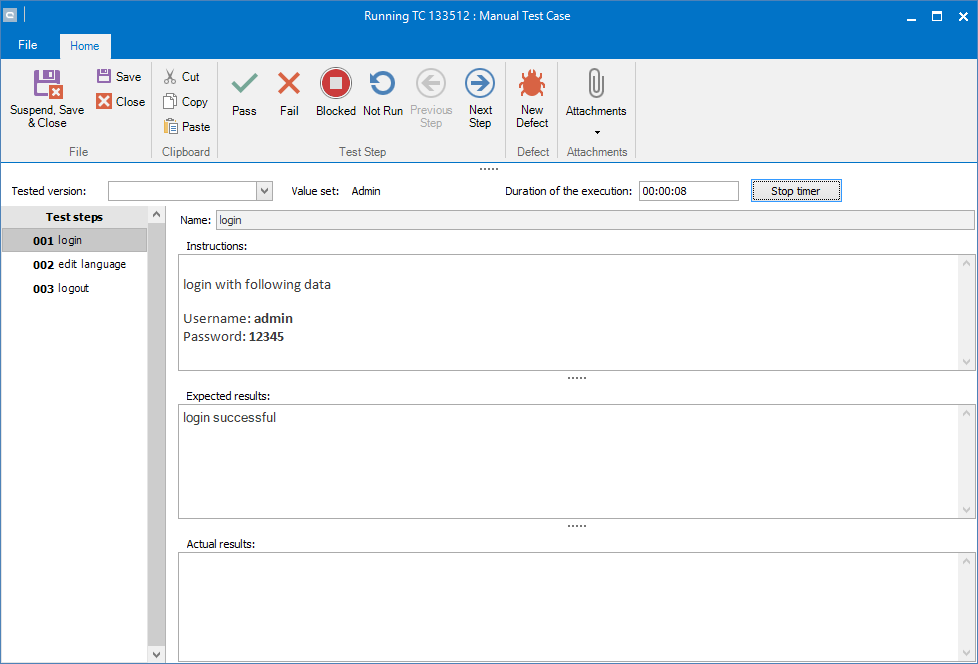Click the Paste clipboard icon
The image size is (978, 664).
(171, 127)
